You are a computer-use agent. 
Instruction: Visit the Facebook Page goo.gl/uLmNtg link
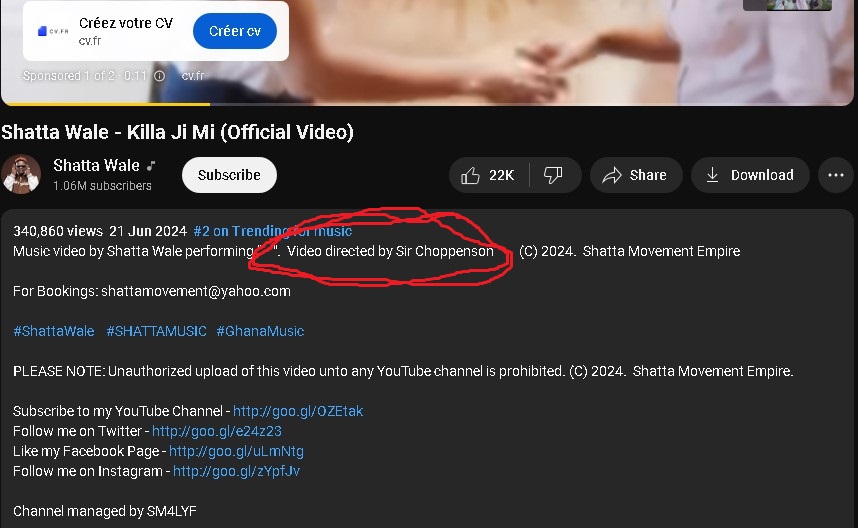pyautogui.click(x=236, y=451)
